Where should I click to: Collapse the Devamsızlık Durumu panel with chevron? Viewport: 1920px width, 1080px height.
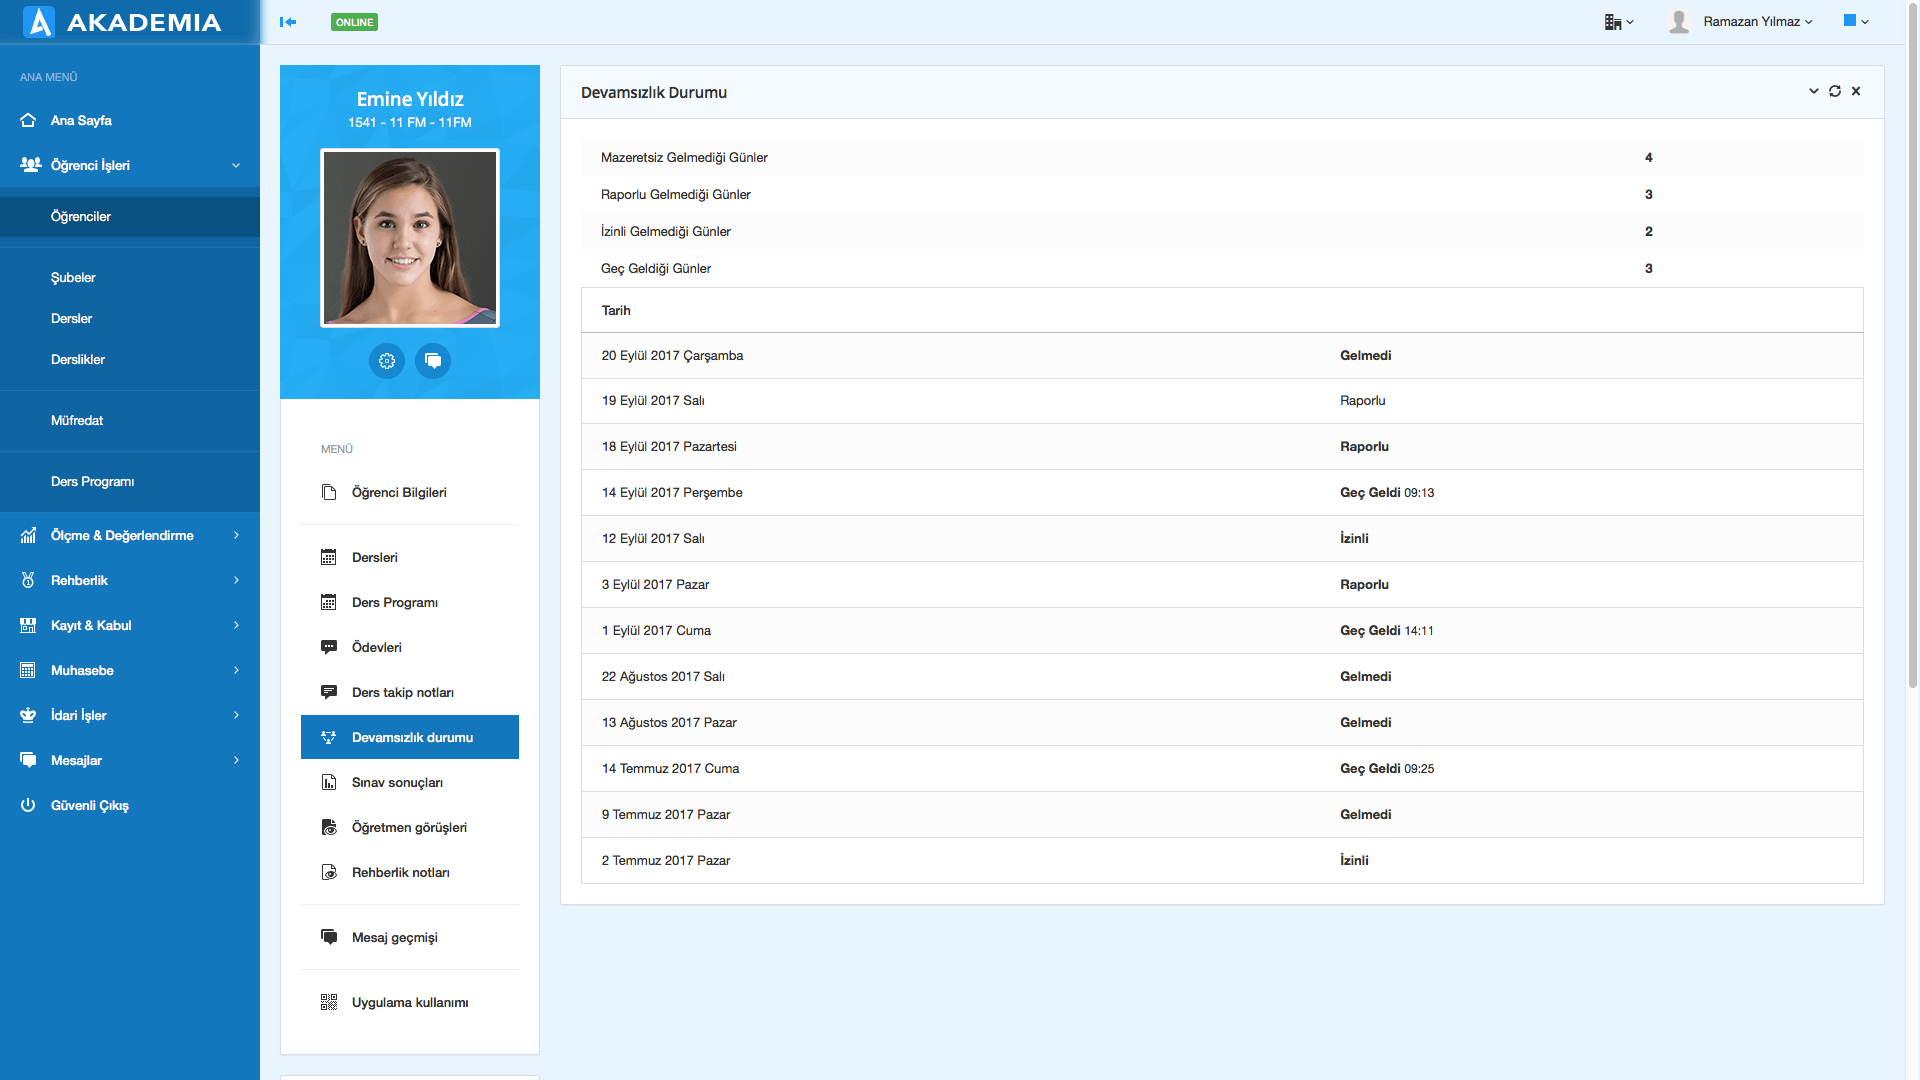(x=1814, y=91)
